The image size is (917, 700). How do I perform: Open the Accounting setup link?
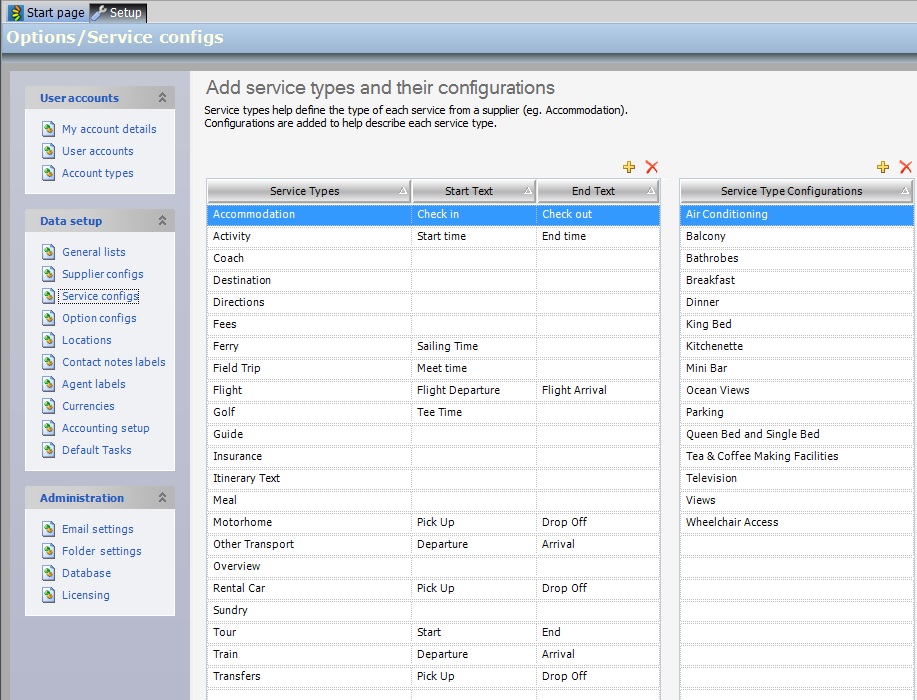click(x=106, y=428)
